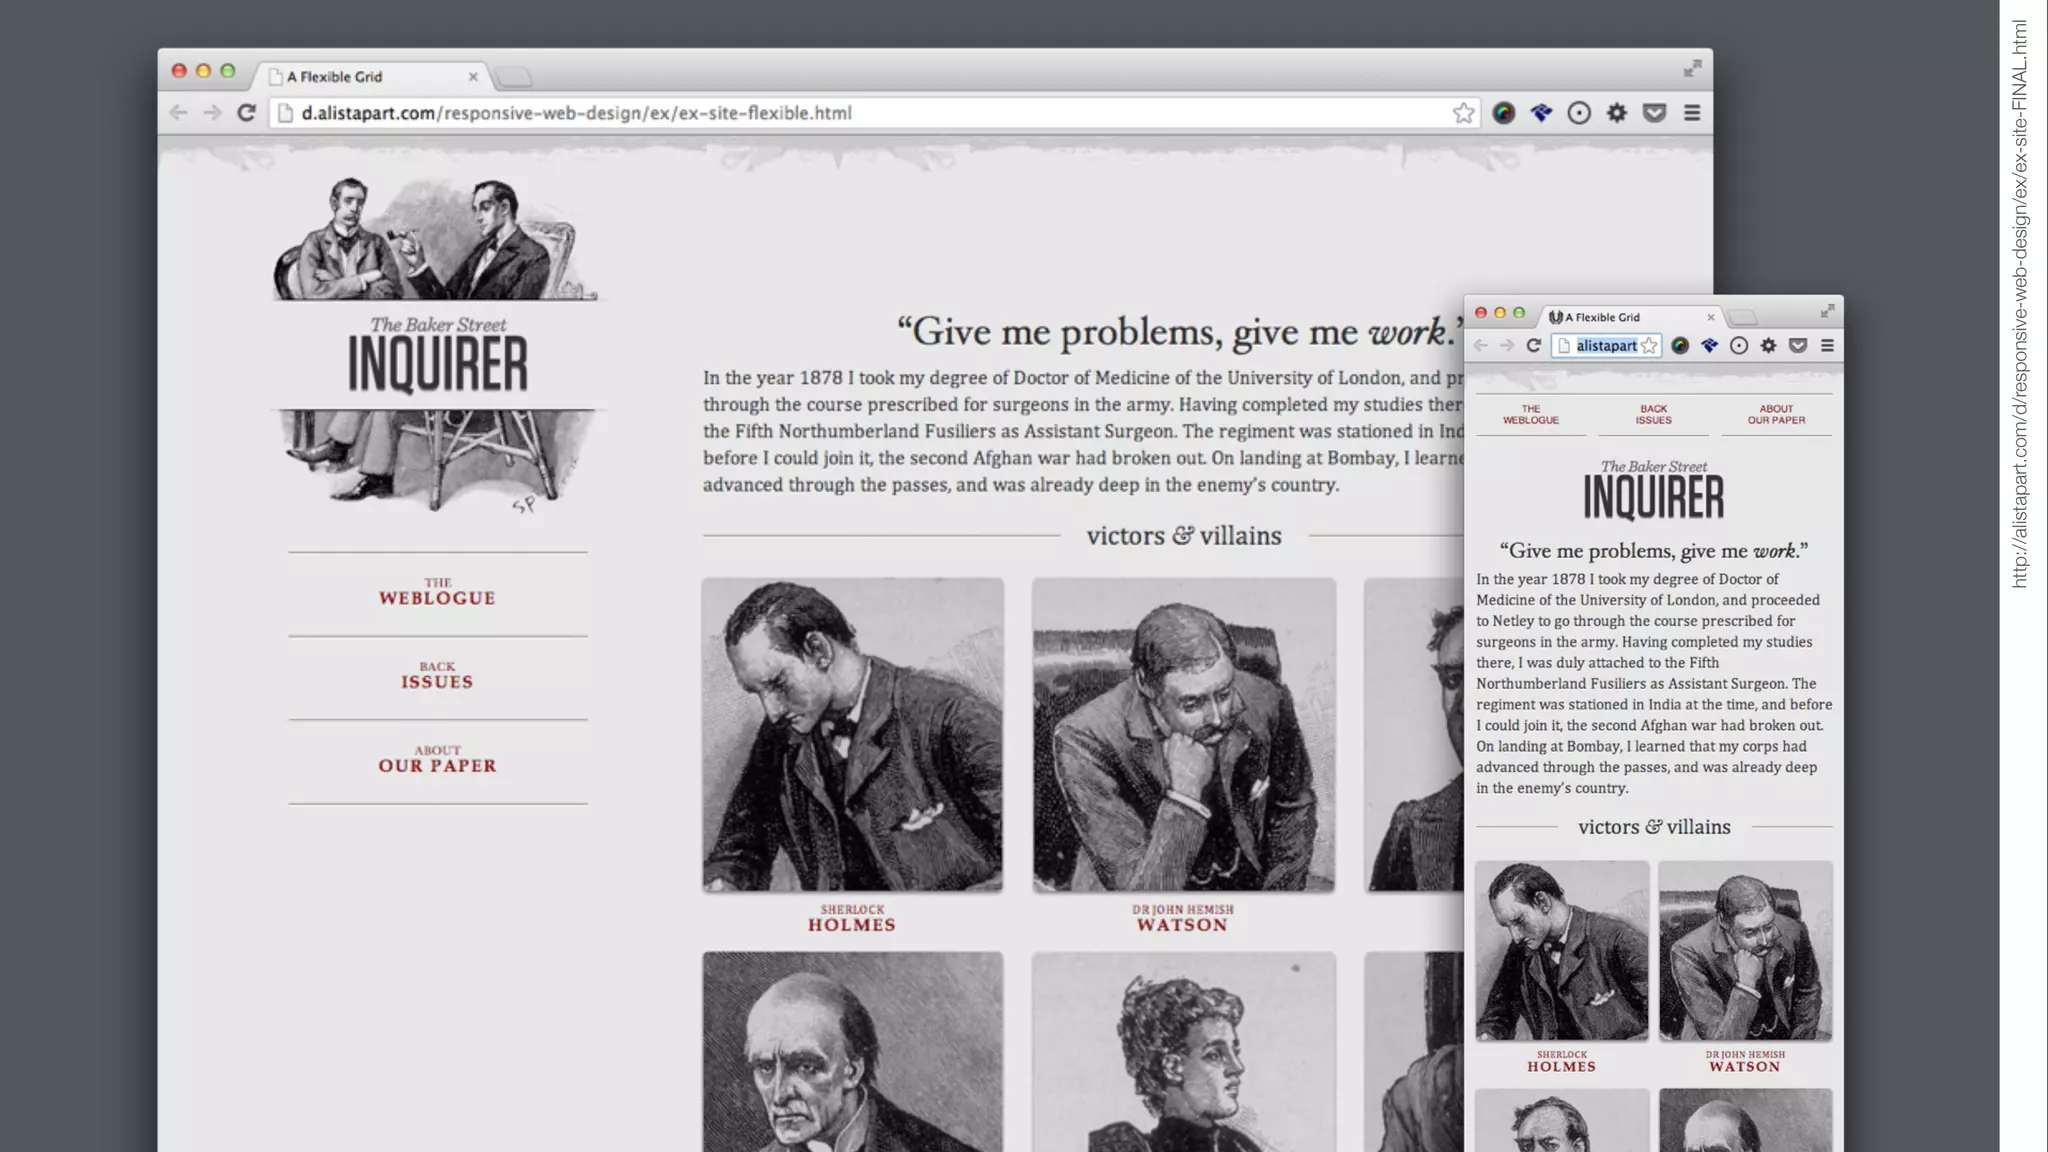Open the Pocket extension in the large window
The width and height of the screenshot is (2048, 1152).
click(1655, 113)
